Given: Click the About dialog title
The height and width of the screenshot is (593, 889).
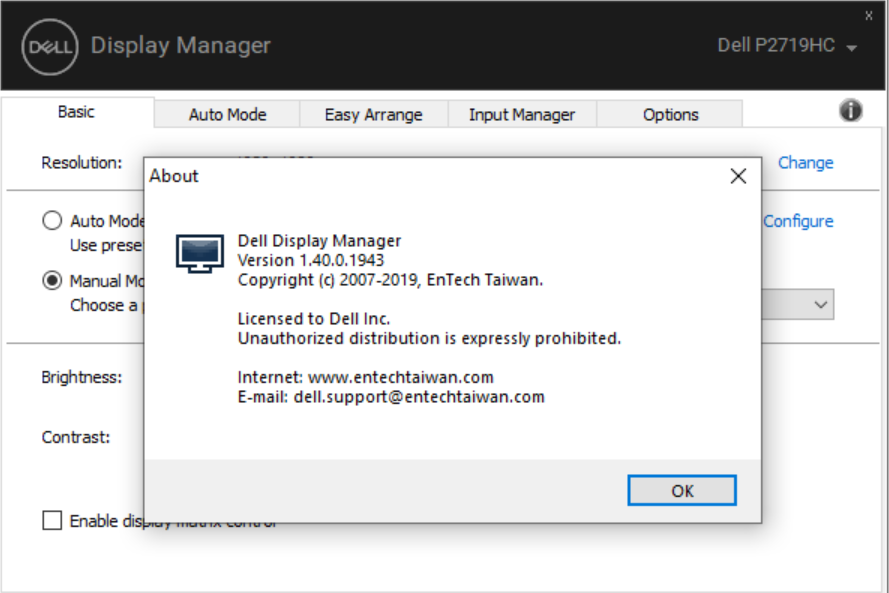Looking at the screenshot, I should point(173,176).
